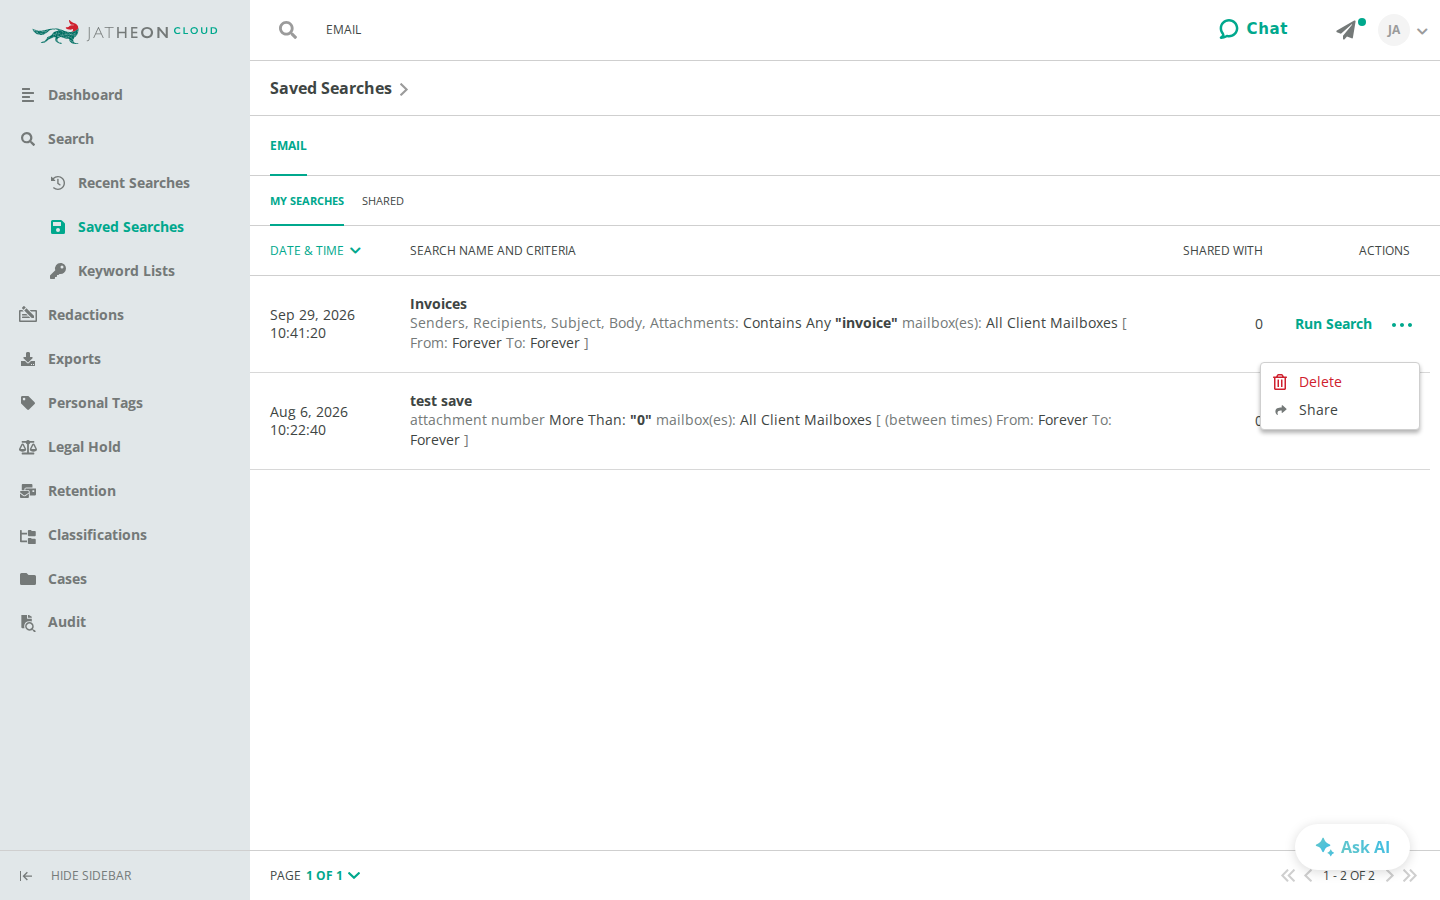This screenshot has height=900, width=1440.
Task: Click the Saved Searches breadcrumb chevron
Action: 404,89
